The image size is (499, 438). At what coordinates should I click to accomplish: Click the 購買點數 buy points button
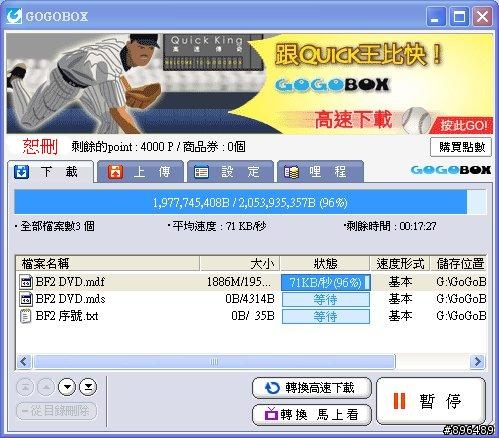[x=461, y=147]
